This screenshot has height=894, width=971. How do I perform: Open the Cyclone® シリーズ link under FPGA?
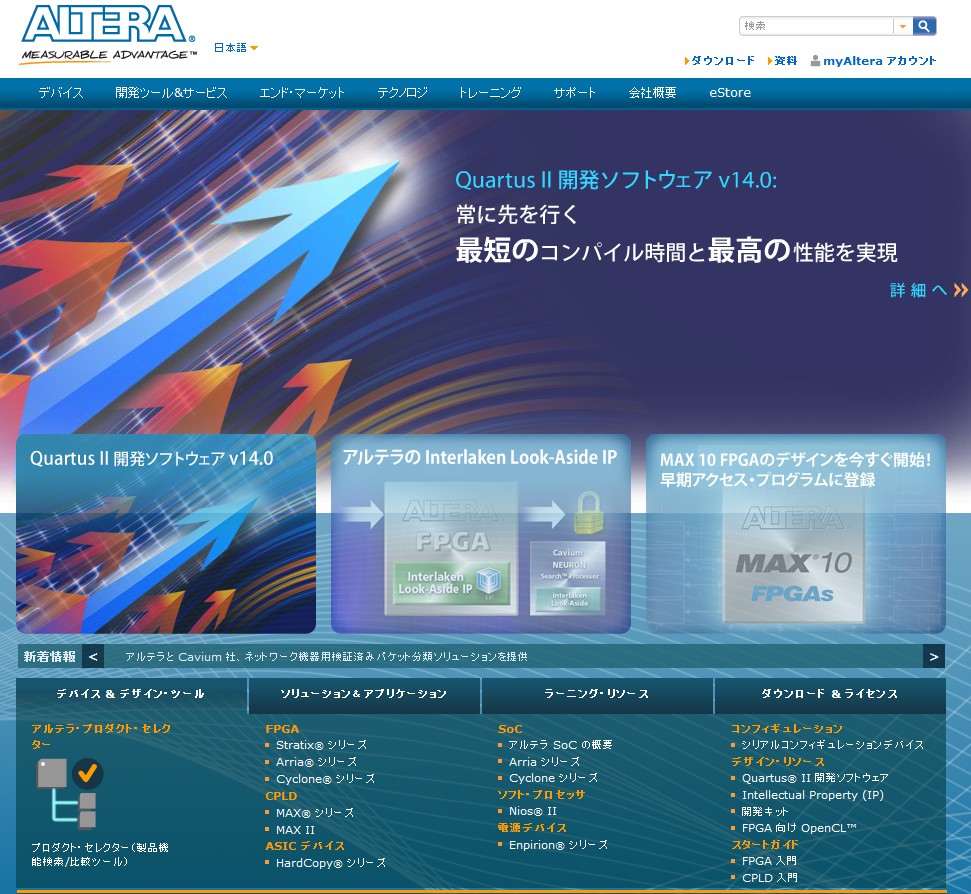click(325, 778)
